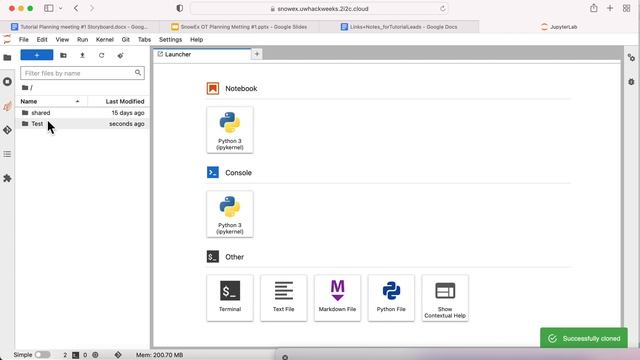Open the File menu
The width and height of the screenshot is (640, 360).
[24, 40]
